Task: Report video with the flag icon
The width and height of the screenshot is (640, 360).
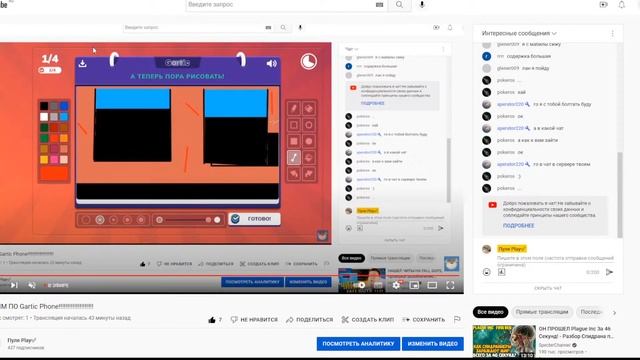Action: click(x=457, y=320)
